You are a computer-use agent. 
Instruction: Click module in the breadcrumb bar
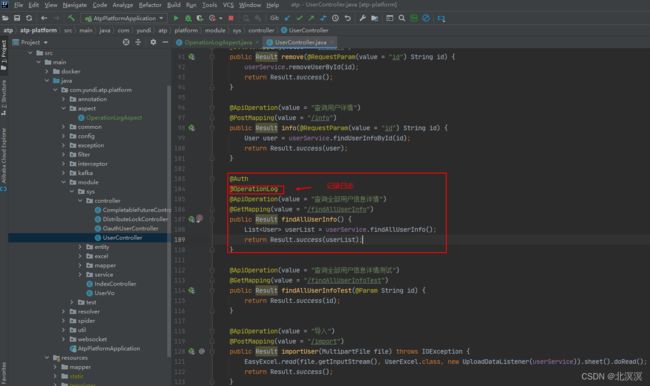coord(215,30)
